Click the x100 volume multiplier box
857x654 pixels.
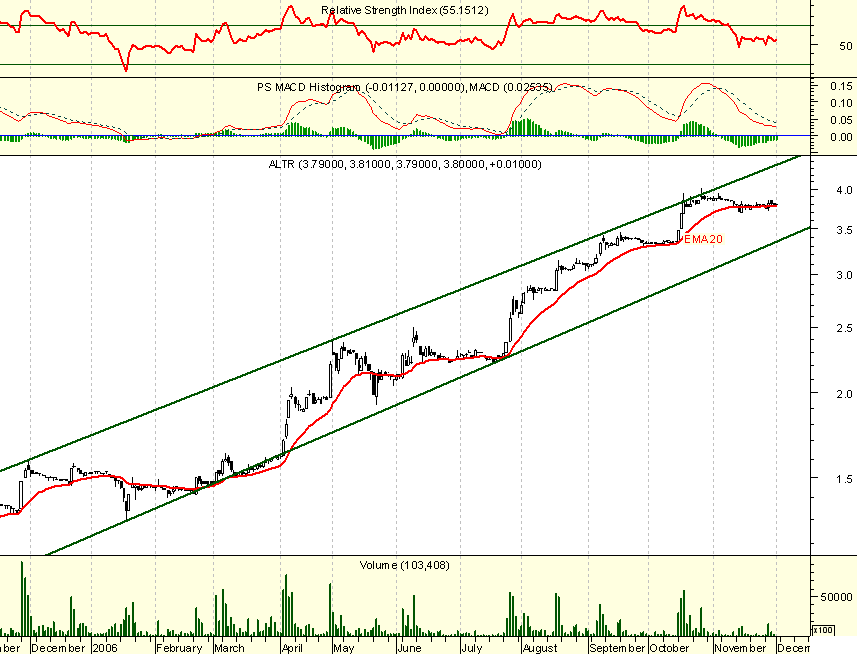pos(823,630)
